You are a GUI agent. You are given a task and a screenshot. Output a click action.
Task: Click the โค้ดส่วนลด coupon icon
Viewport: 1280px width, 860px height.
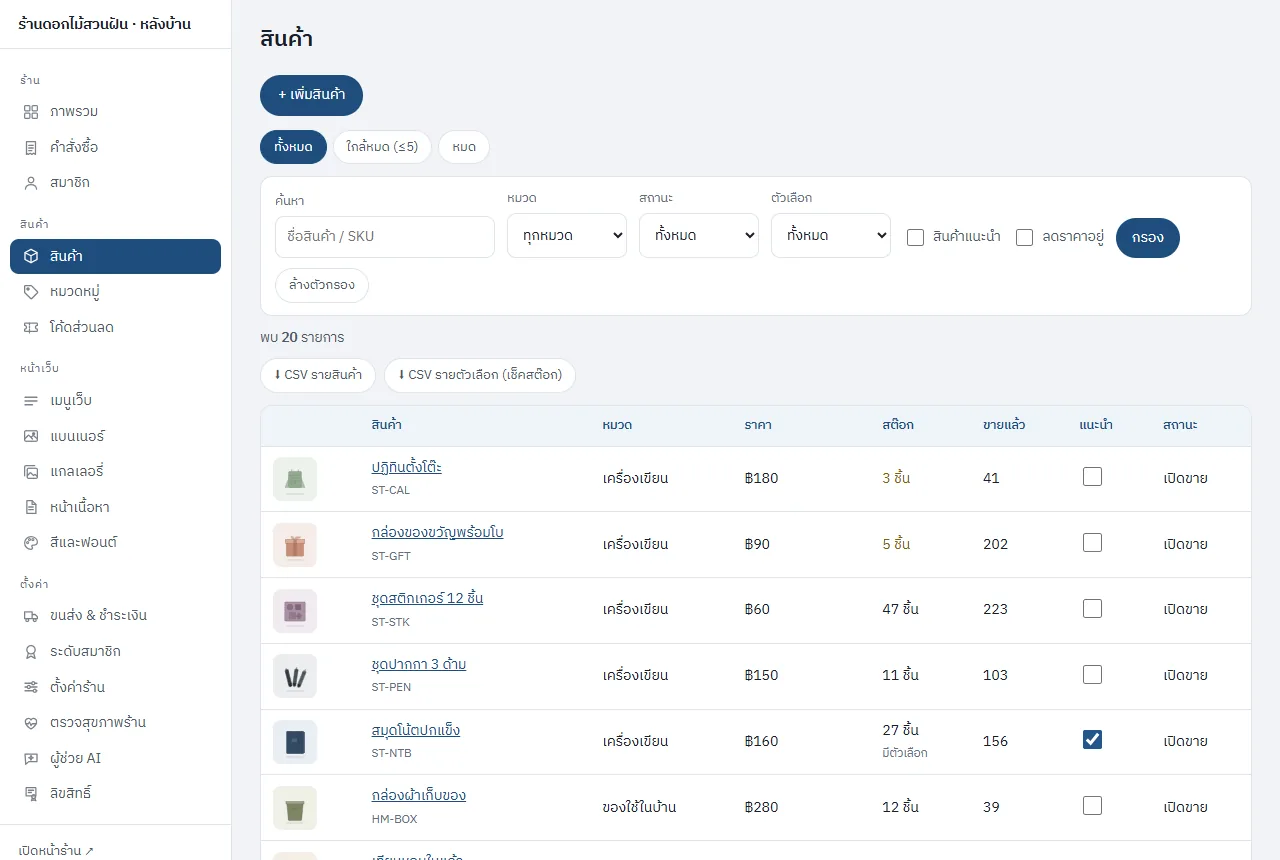(x=31, y=327)
